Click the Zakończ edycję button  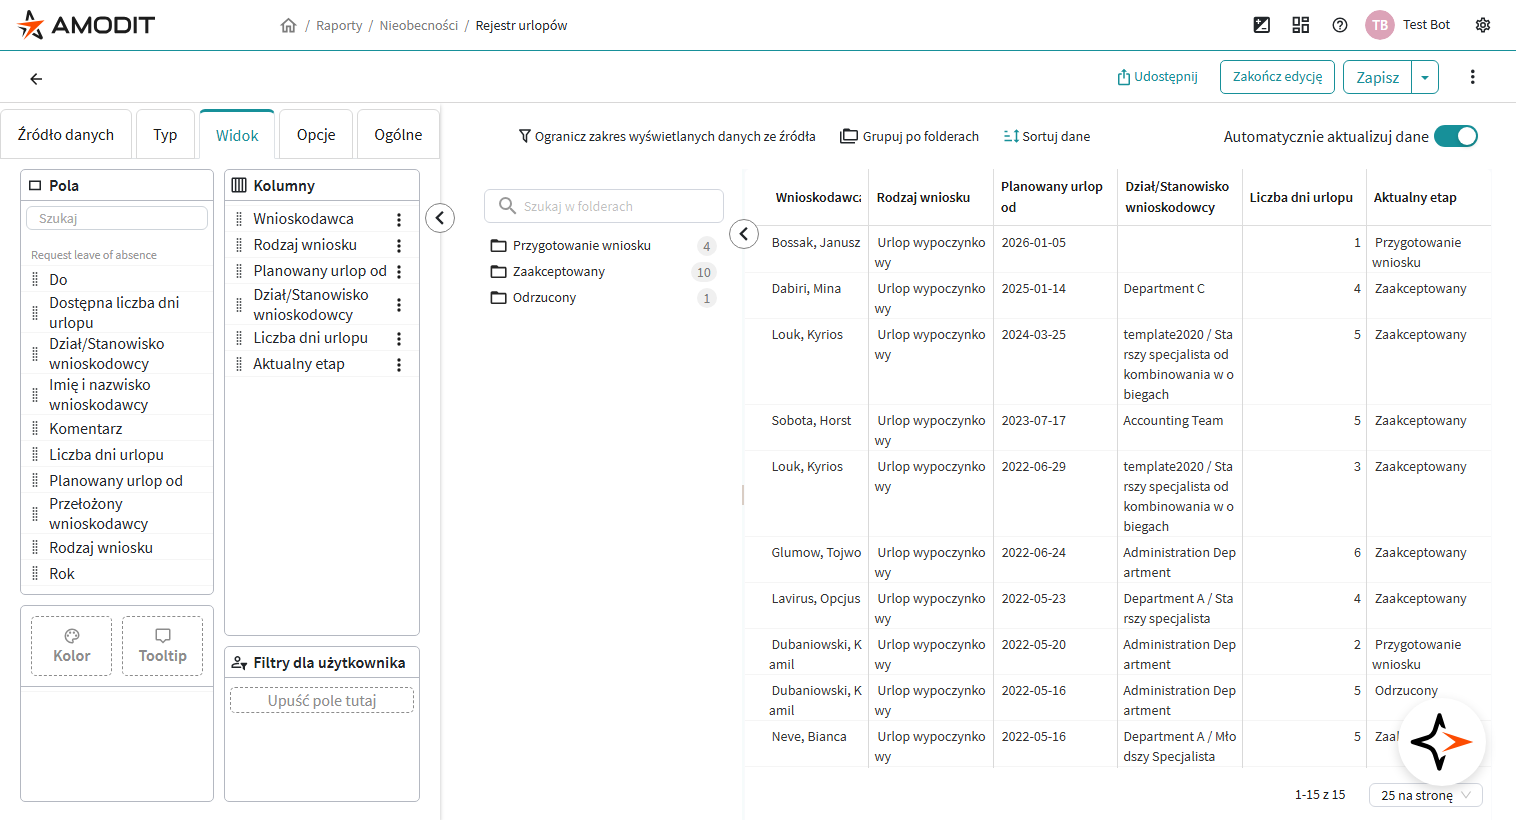click(1277, 77)
